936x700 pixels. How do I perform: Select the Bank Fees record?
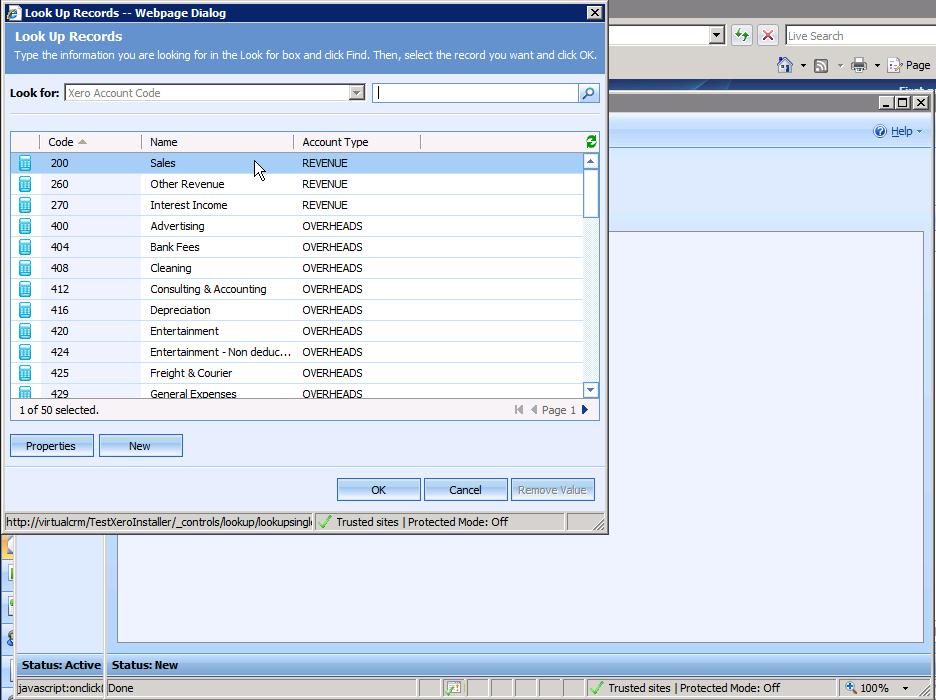coord(297,247)
